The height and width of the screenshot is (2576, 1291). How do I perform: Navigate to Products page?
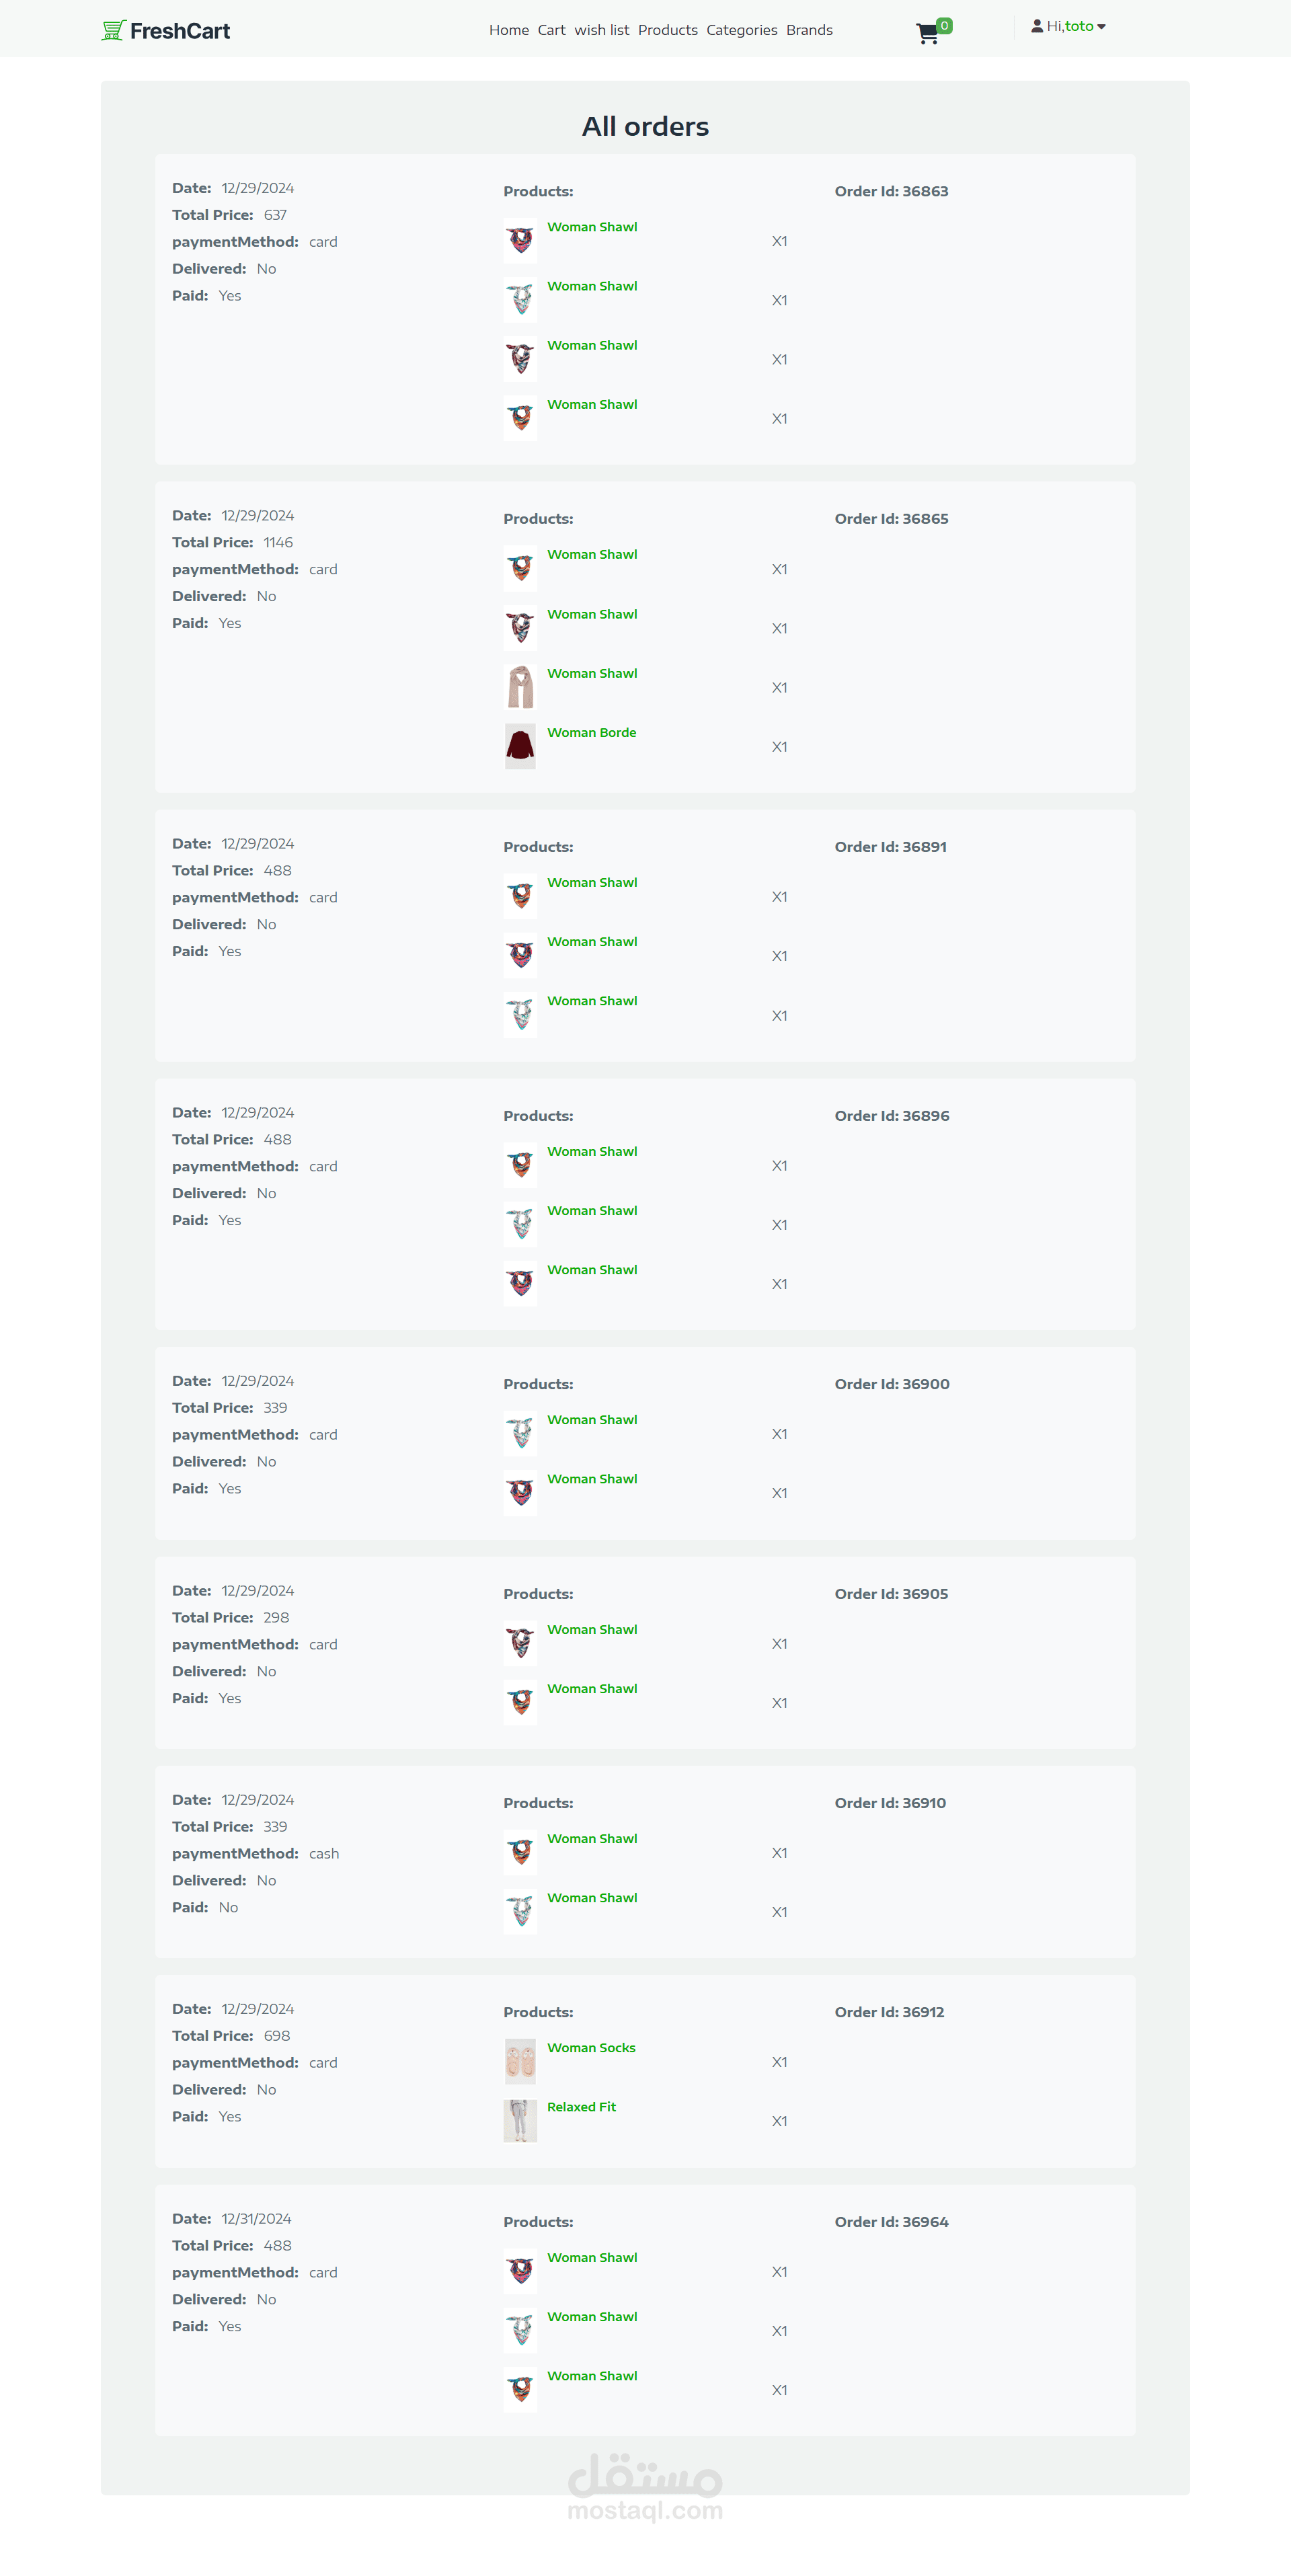(667, 30)
